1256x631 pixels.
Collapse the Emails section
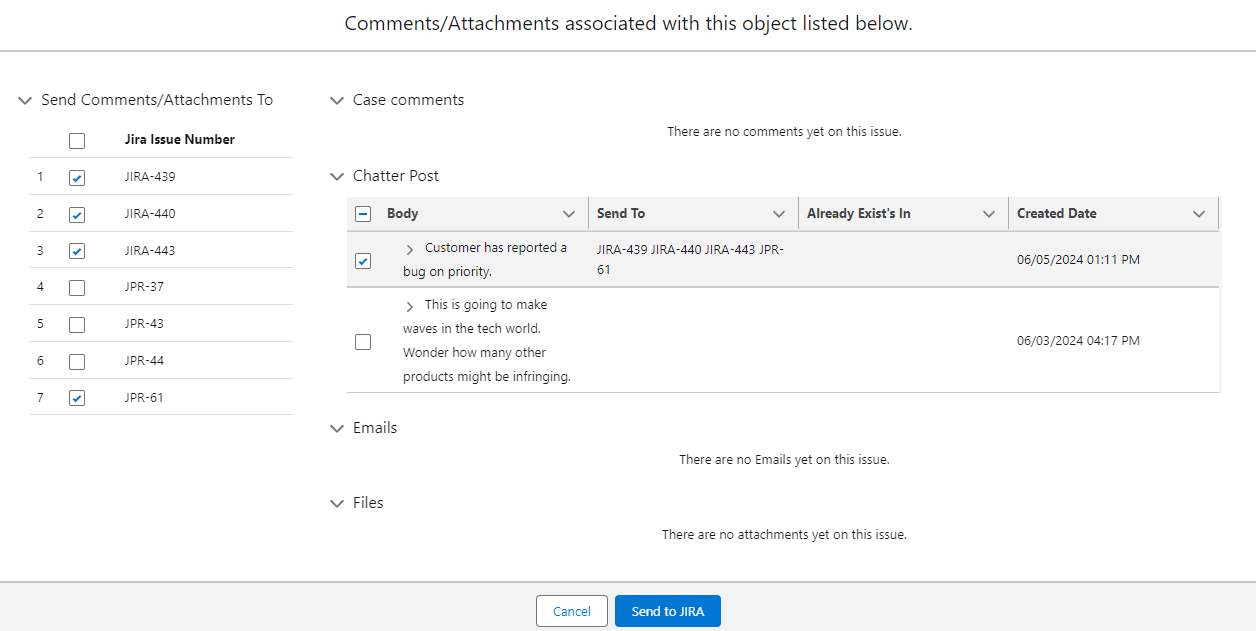pos(337,429)
